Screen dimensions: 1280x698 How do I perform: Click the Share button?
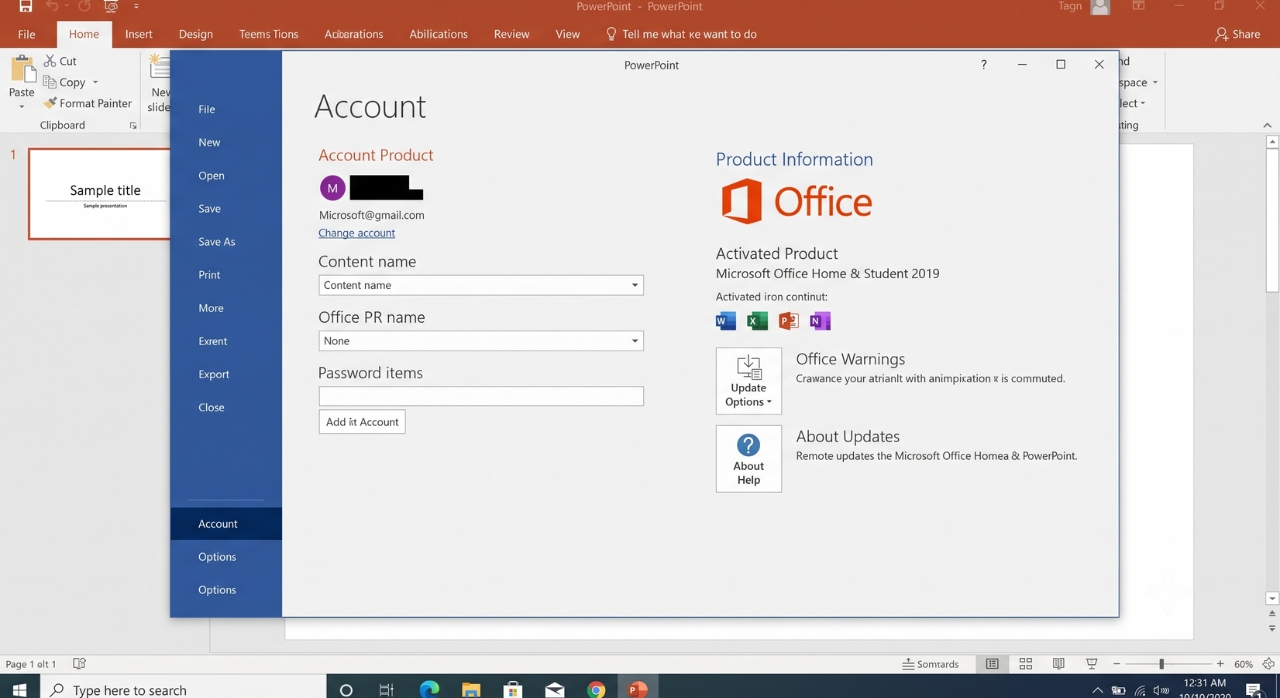pyautogui.click(x=1238, y=34)
